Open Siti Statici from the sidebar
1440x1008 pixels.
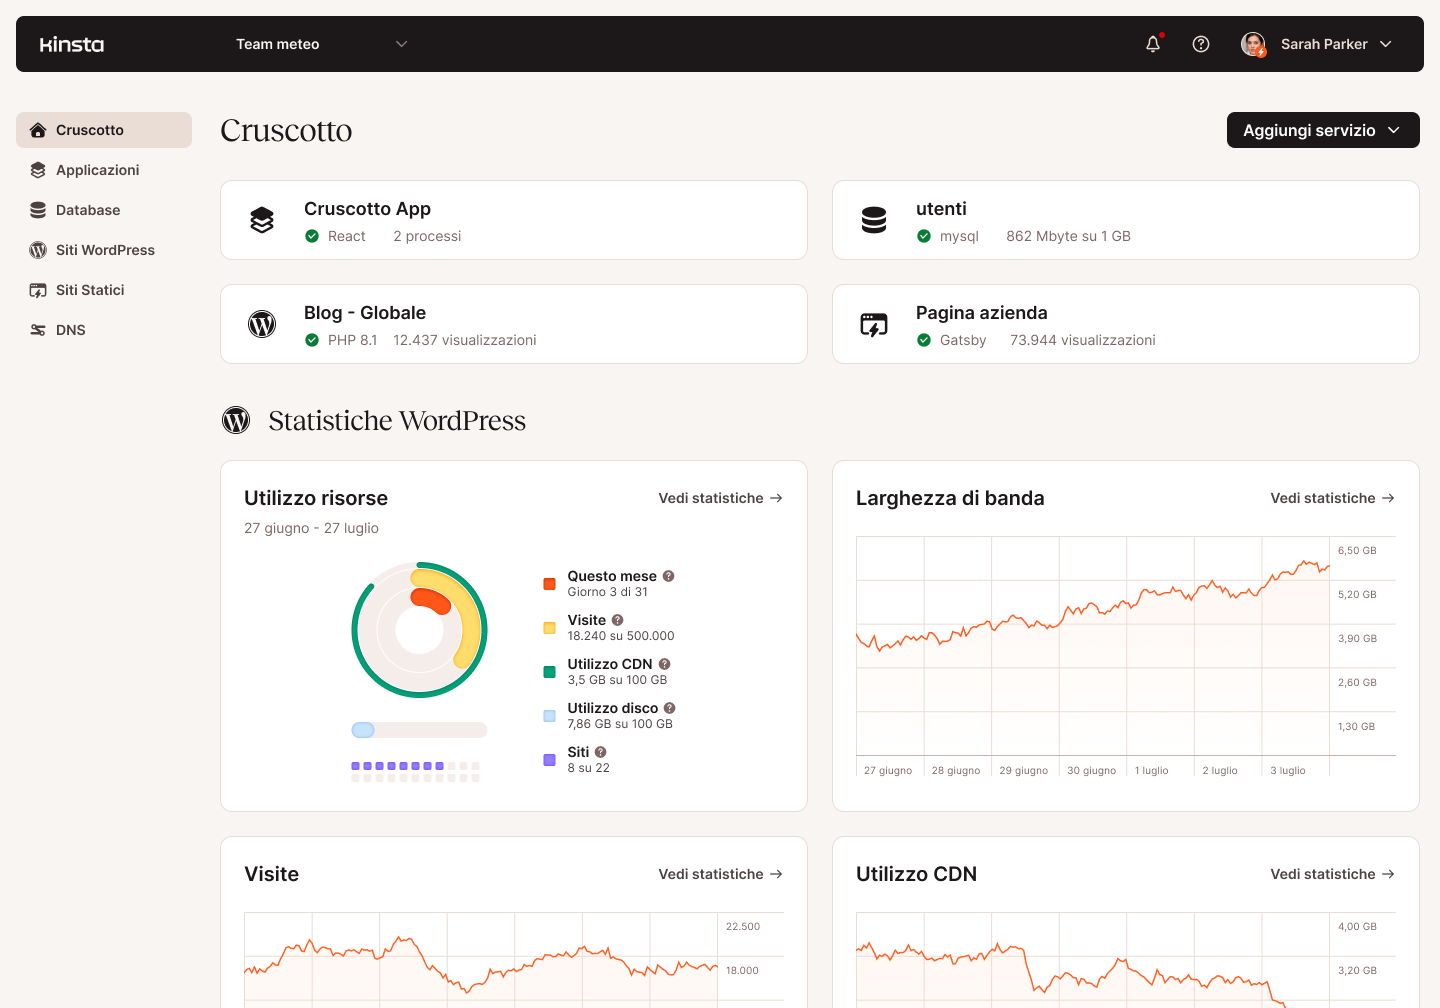click(38, 290)
